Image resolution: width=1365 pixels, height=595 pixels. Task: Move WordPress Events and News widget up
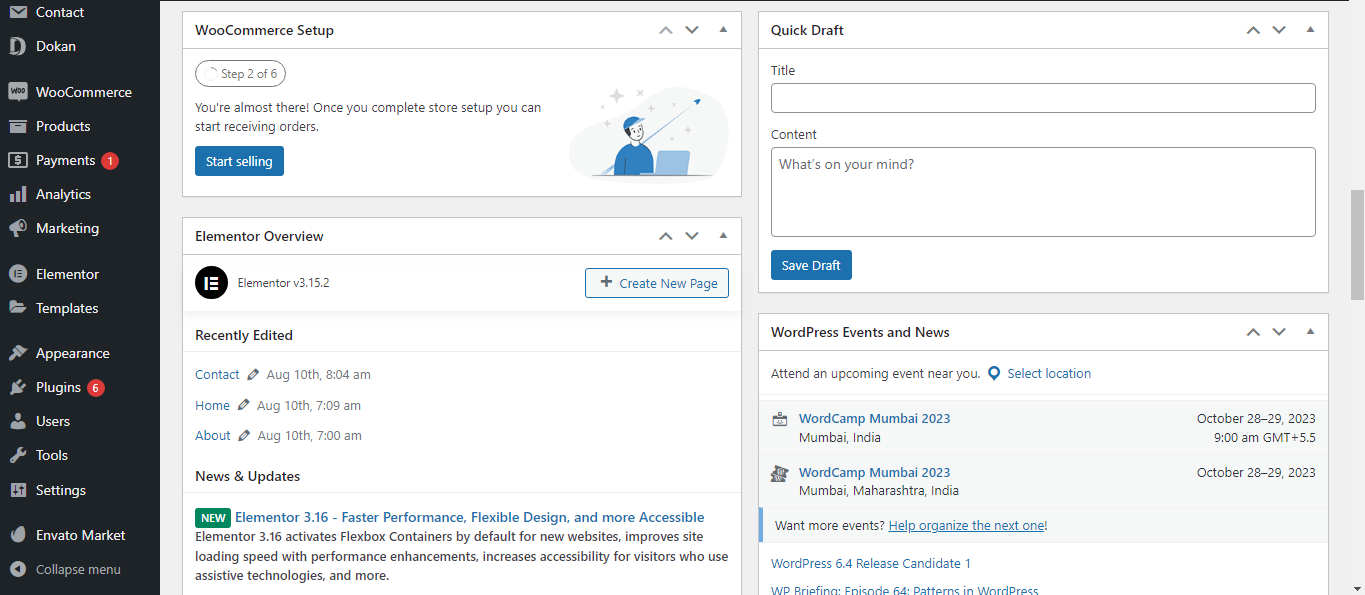tap(1253, 332)
